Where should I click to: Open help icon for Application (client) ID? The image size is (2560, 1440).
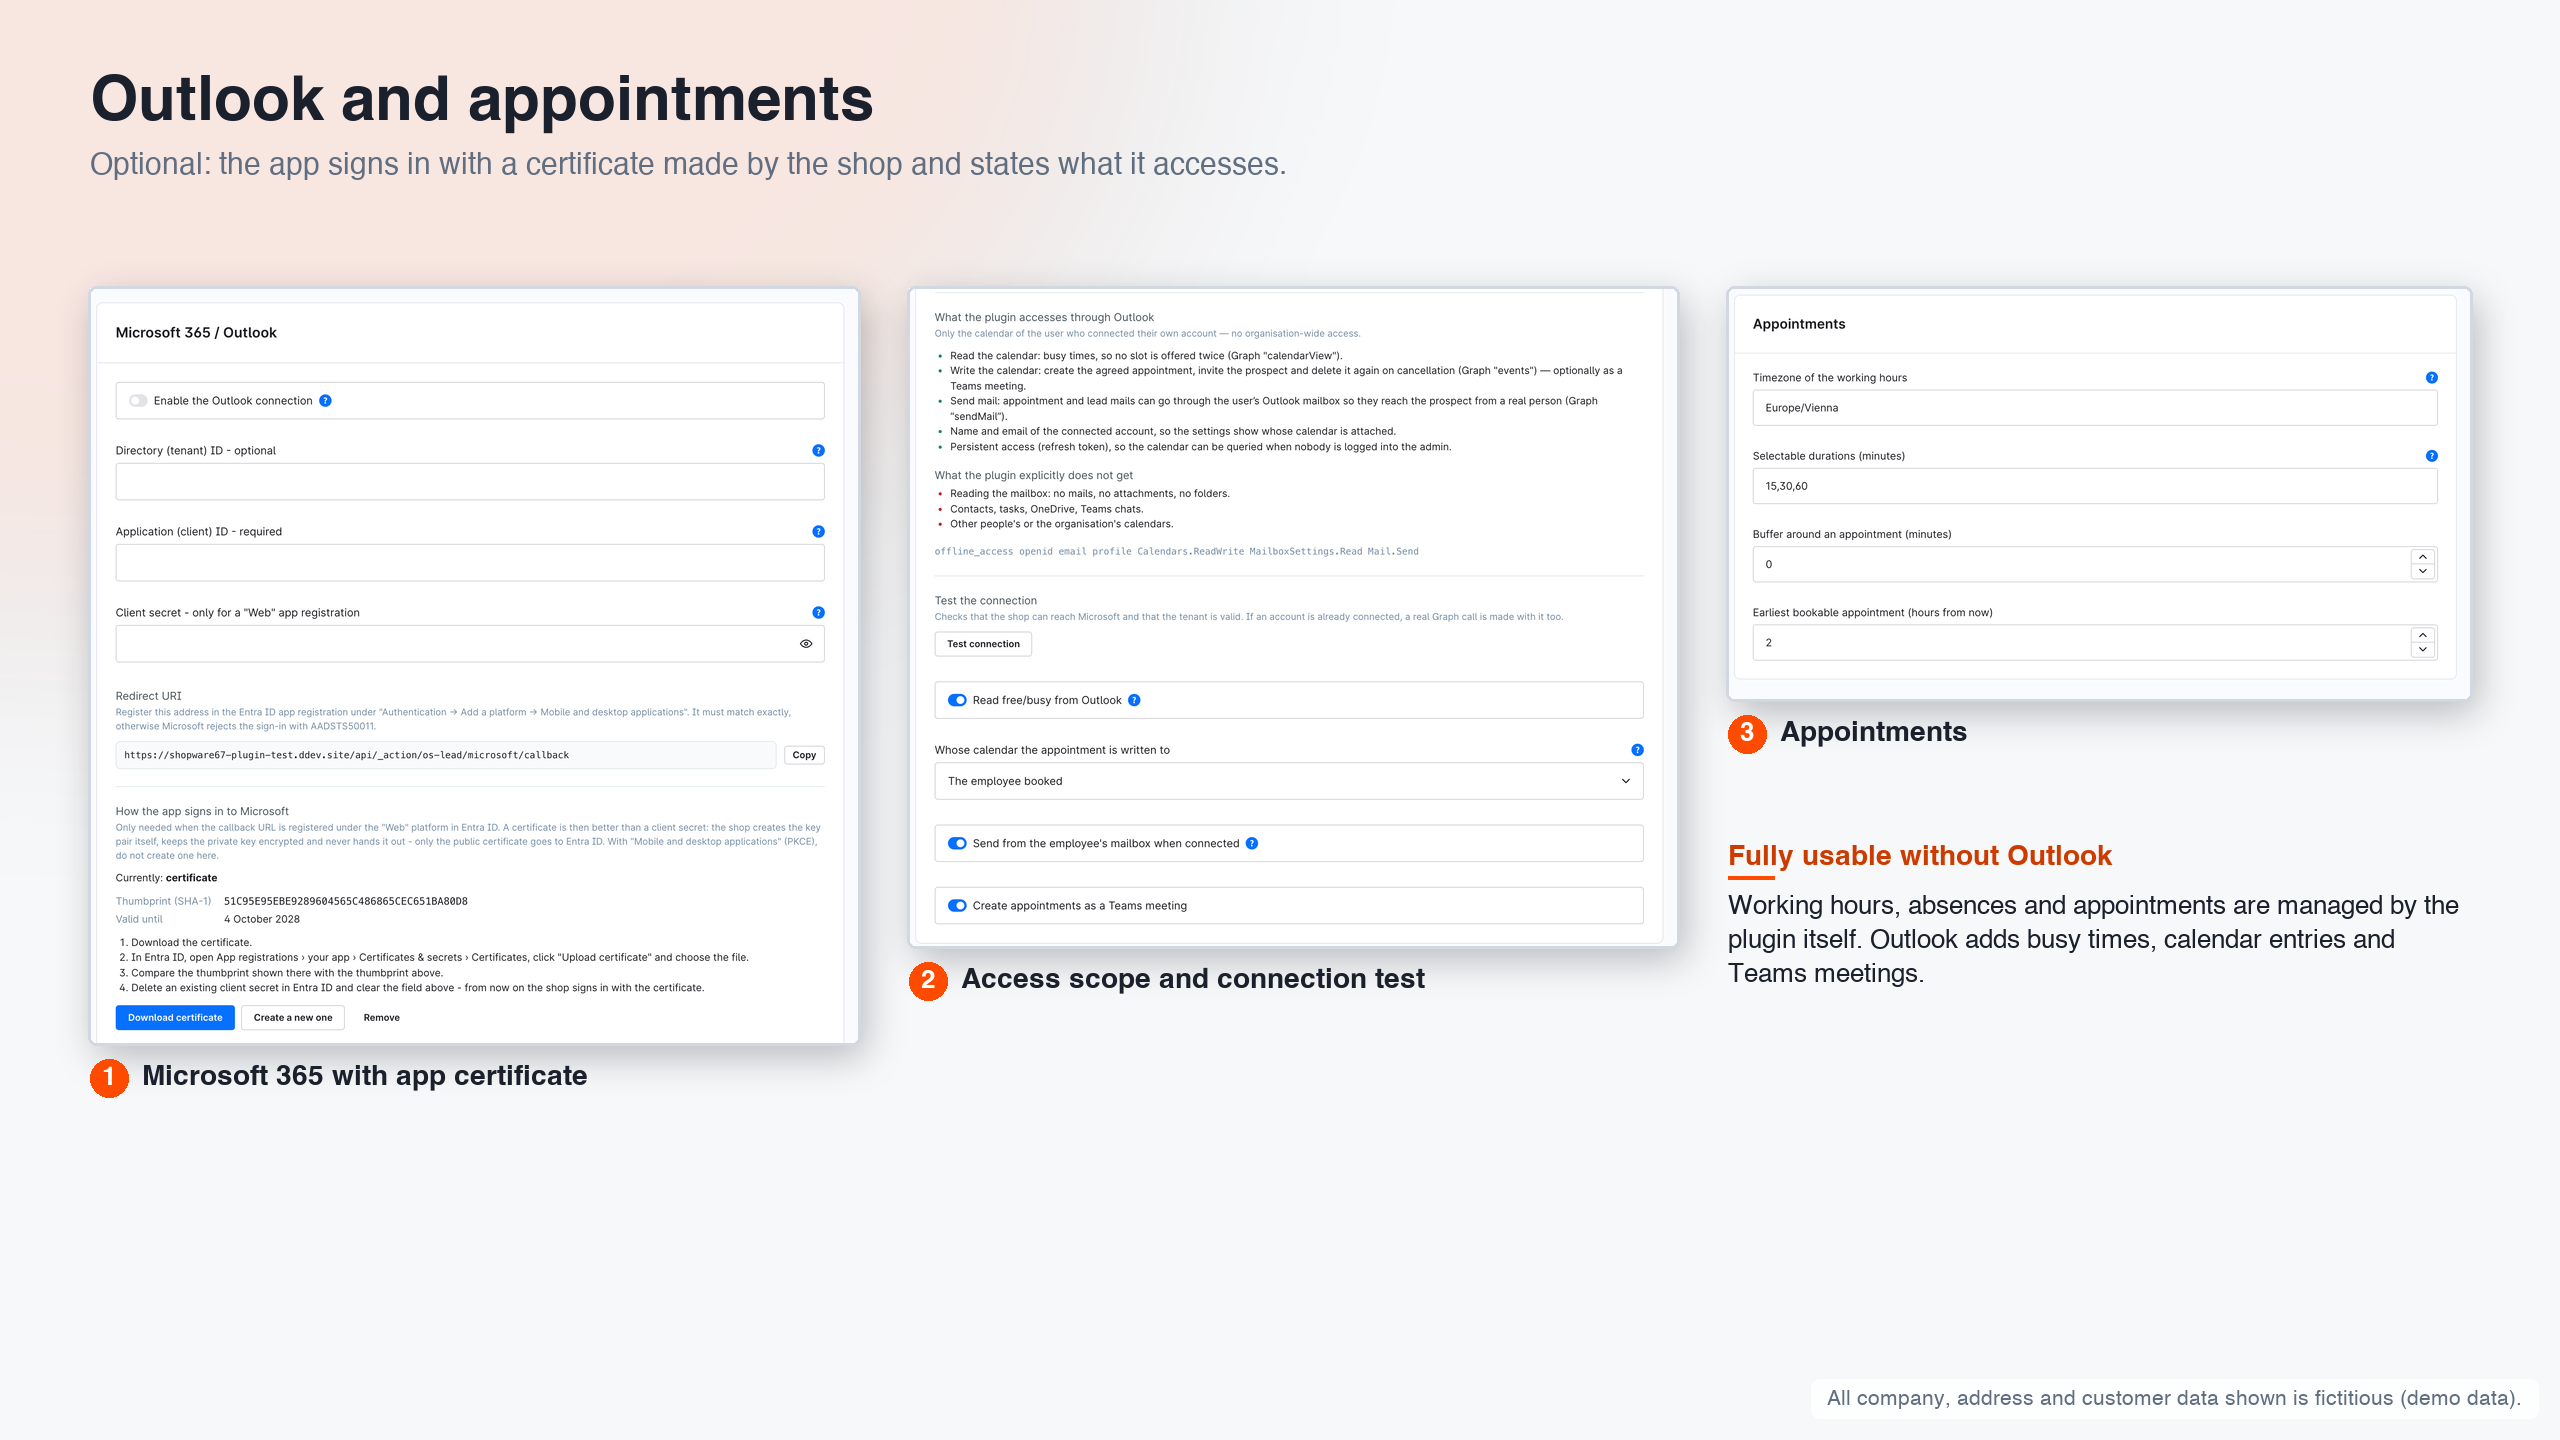818,532
